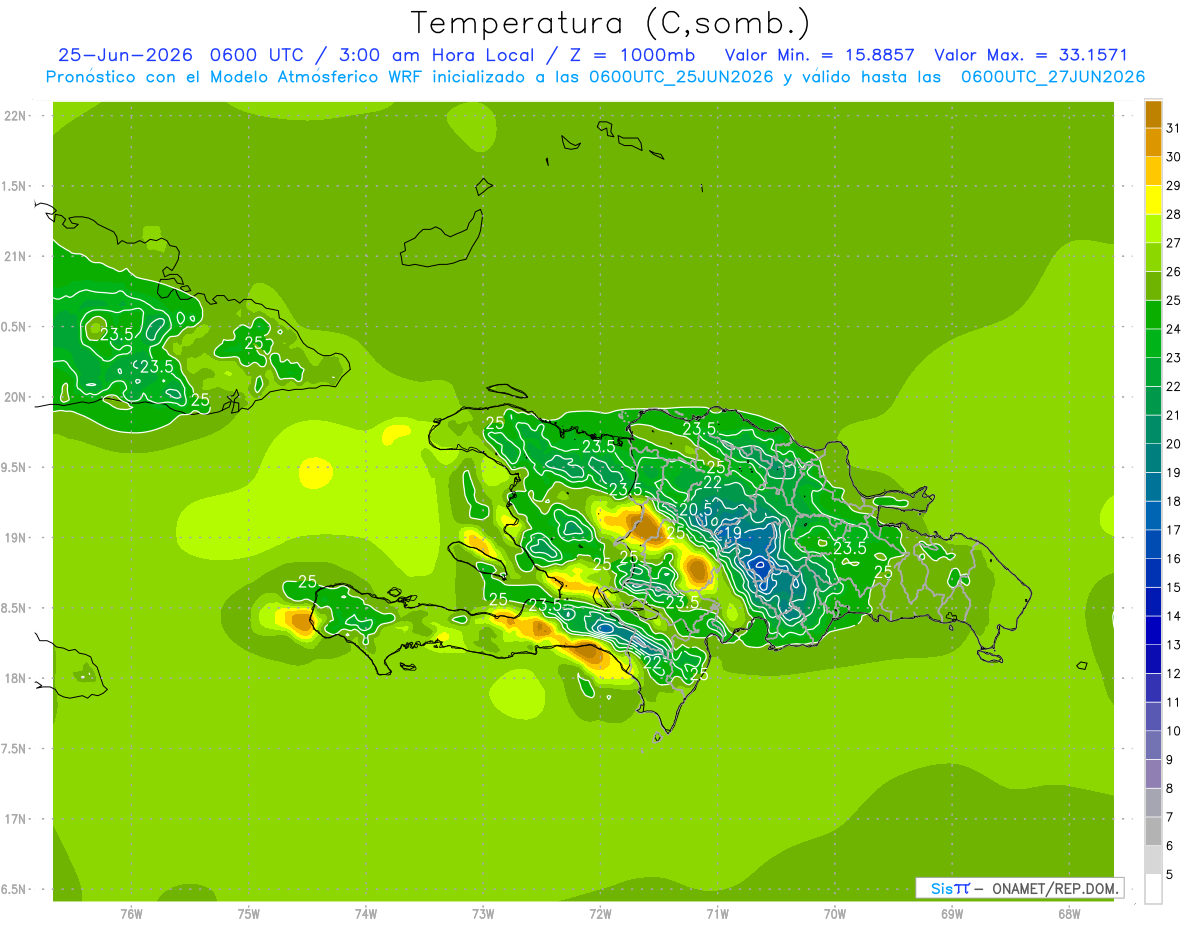The image size is (1200, 927).
Task: Click the yellow swatch between 28 and 29
Action: pyautogui.click(x=1153, y=200)
